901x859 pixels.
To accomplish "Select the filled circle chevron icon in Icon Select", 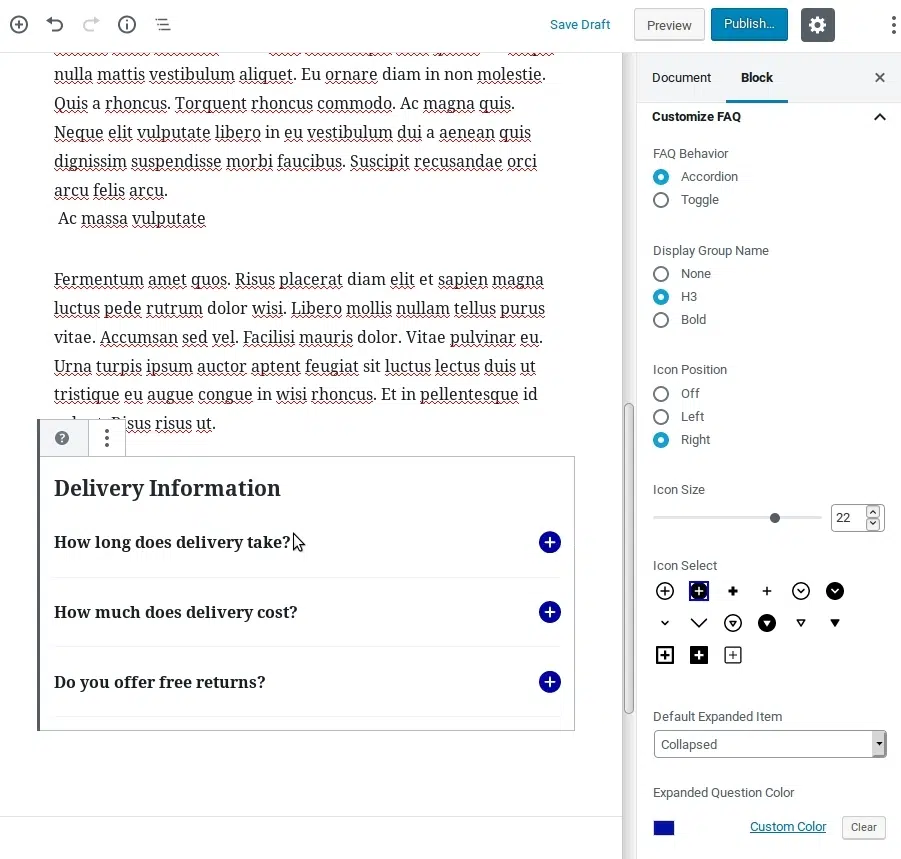I will tap(835, 591).
